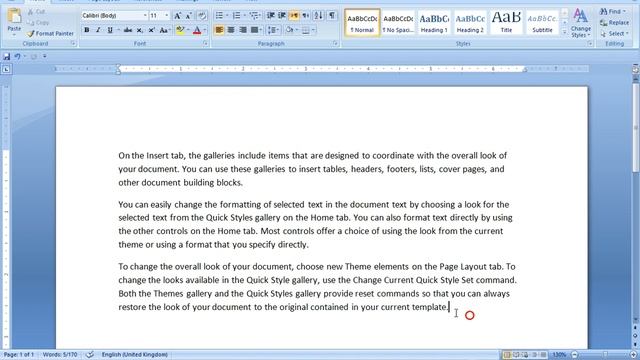
Task: Select Print Layout view icon
Action: 507,355
